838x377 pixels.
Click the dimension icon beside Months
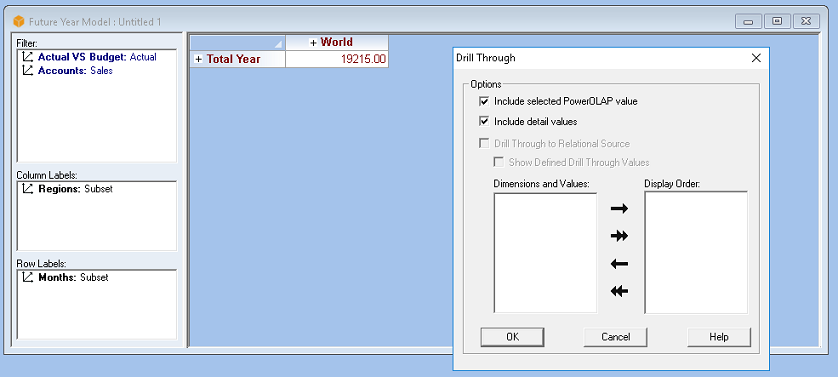click(28, 278)
